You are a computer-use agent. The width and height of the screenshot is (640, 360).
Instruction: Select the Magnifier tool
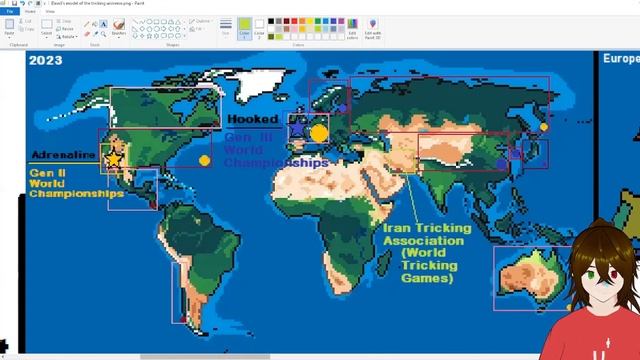pos(104,34)
